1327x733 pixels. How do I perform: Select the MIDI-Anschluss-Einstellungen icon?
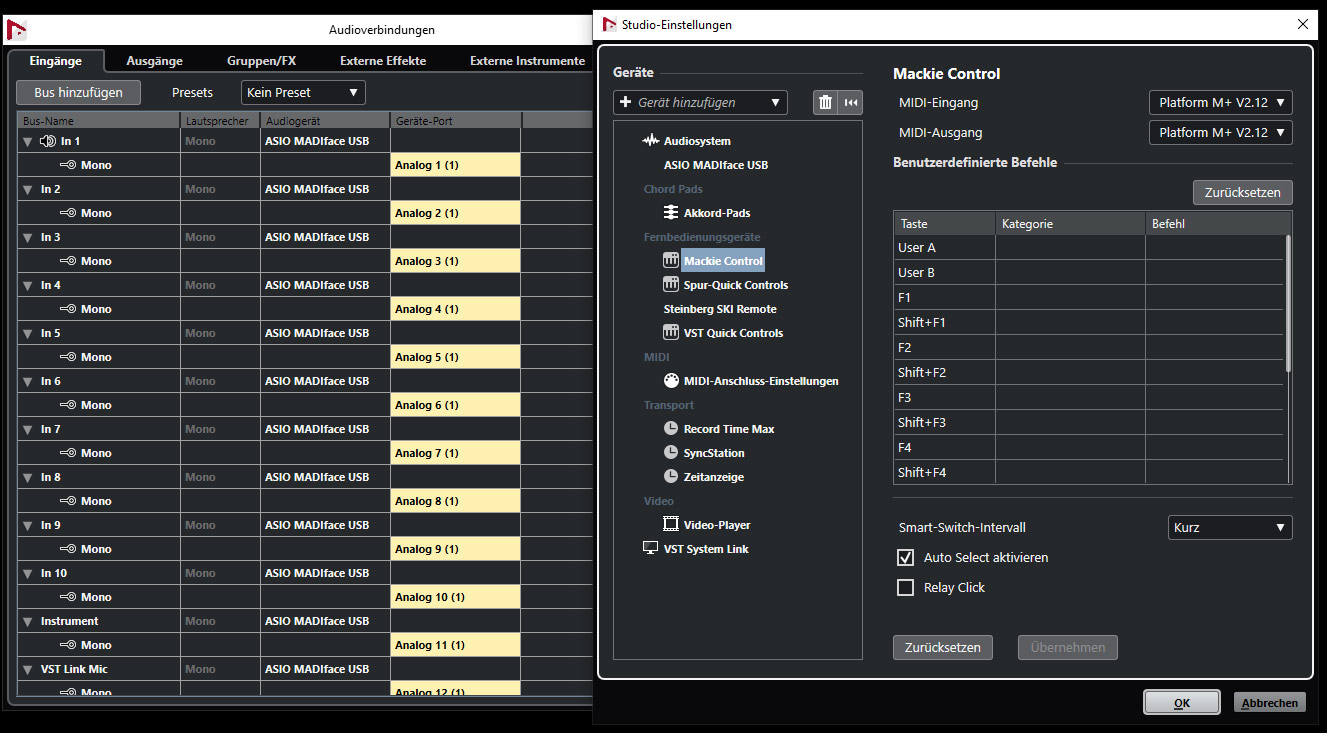(671, 381)
